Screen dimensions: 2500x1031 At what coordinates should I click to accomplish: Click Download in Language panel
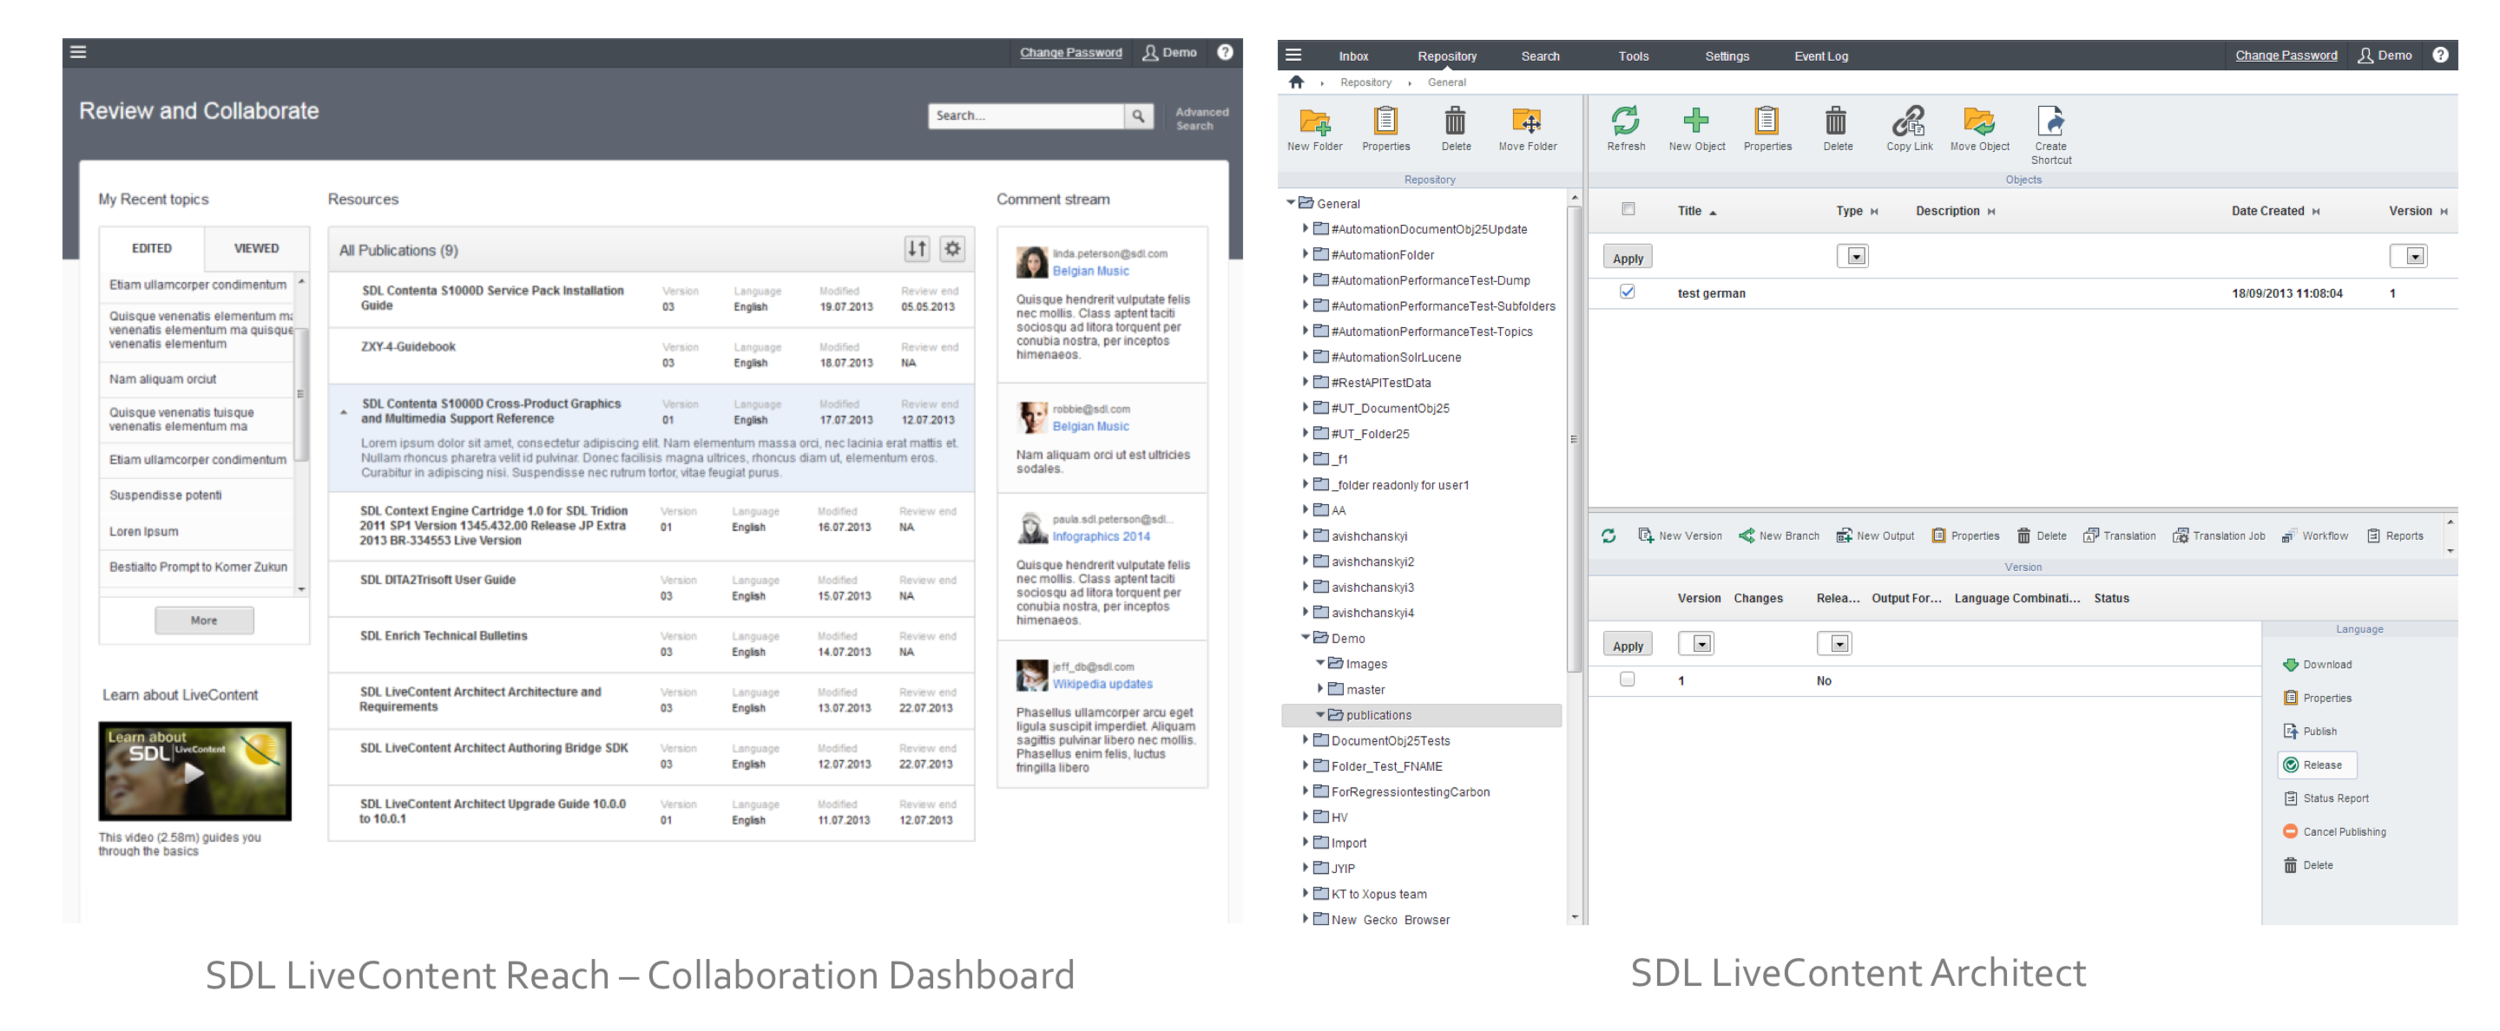point(2317,665)
